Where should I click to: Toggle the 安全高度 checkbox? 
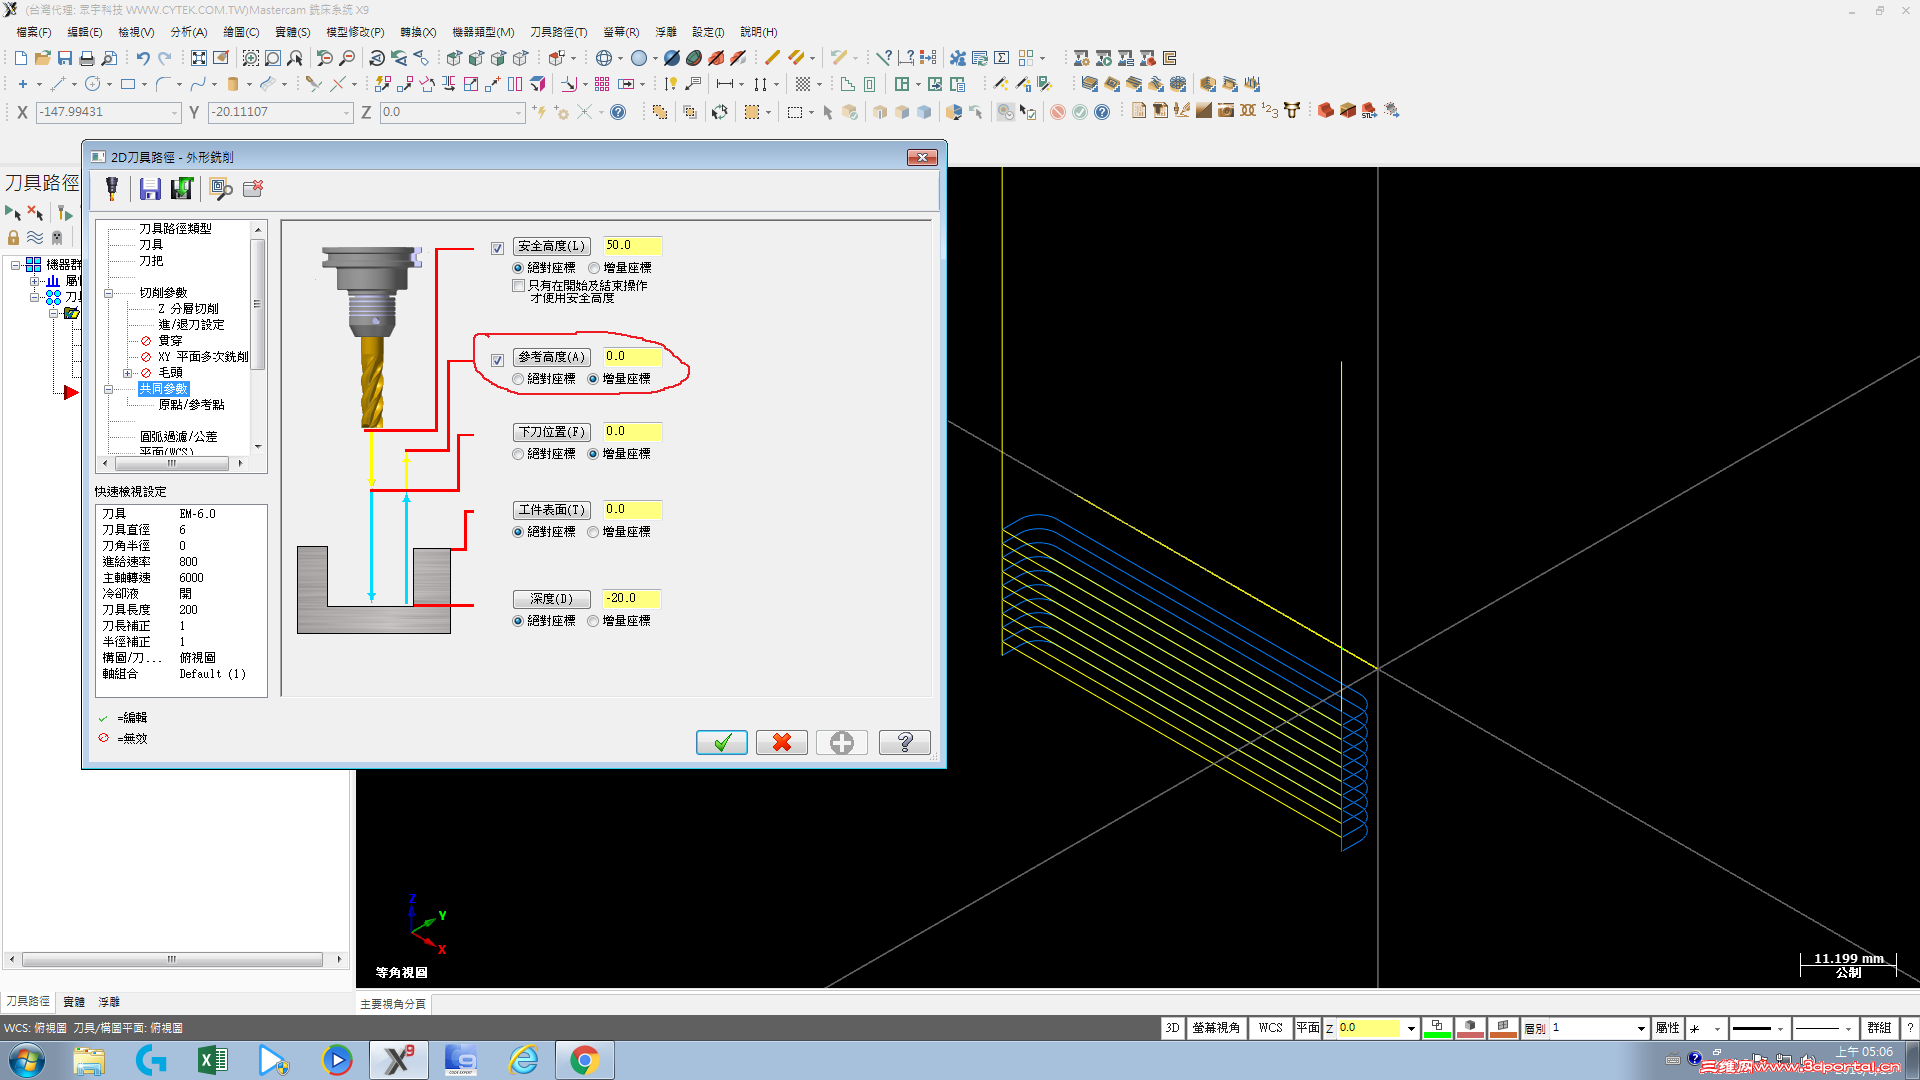pyautogui.click(x=497, y=247)
